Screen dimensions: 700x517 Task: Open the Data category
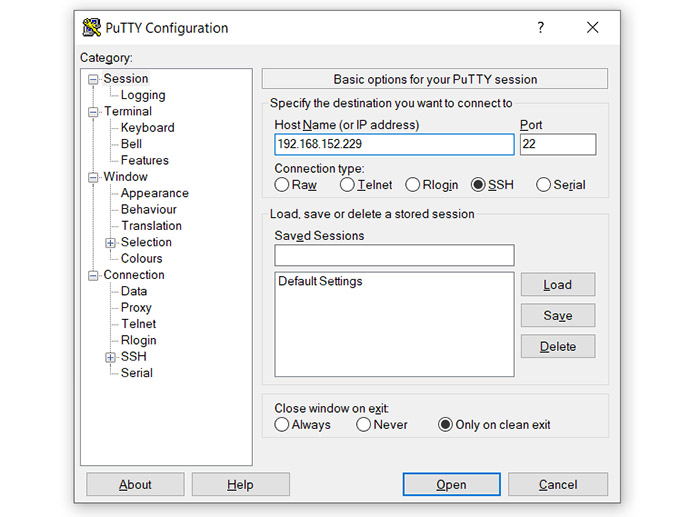tap(134, 291)
